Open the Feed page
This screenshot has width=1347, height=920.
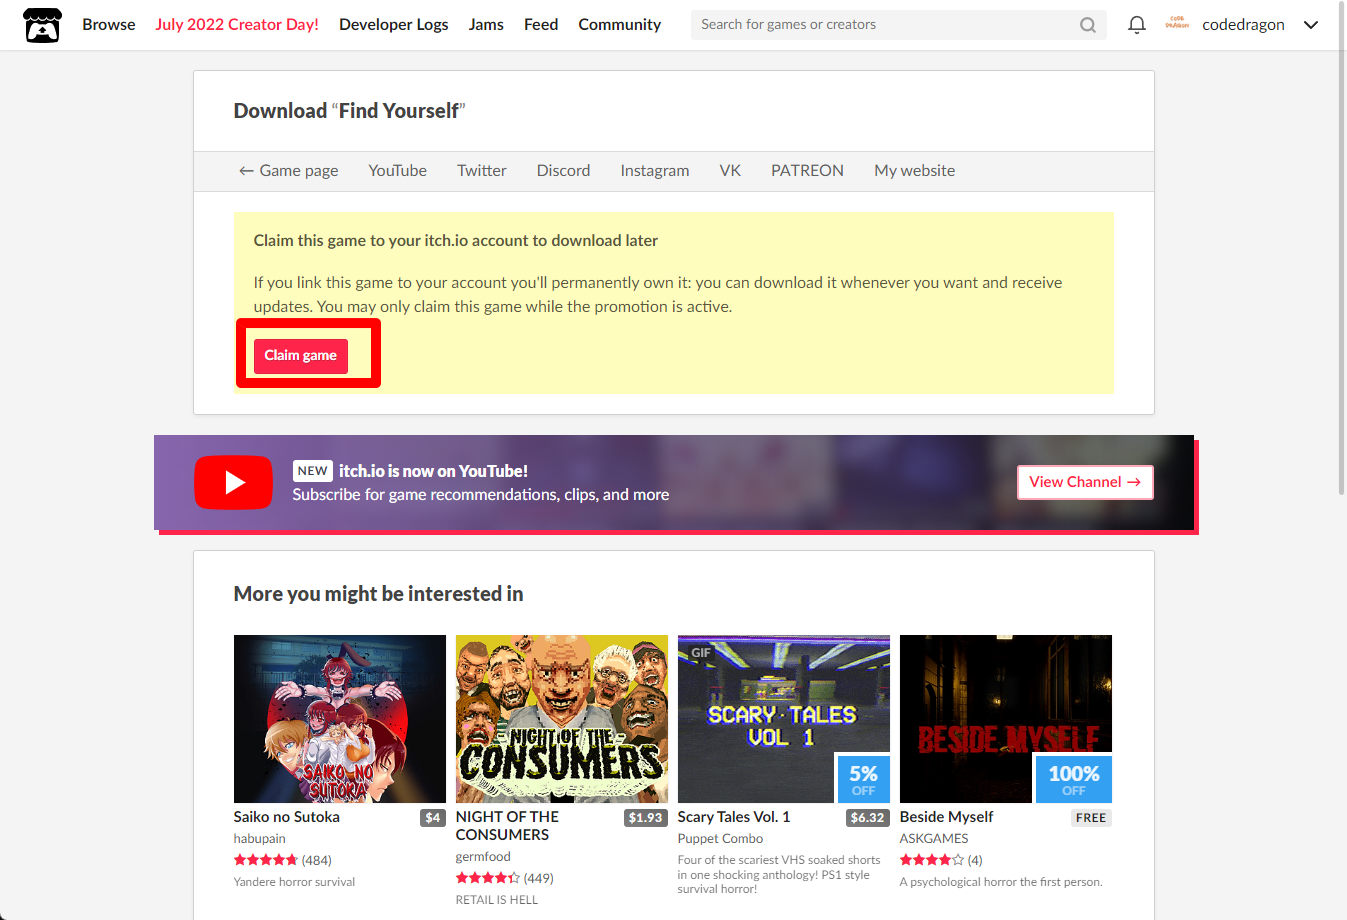point(541,25)
